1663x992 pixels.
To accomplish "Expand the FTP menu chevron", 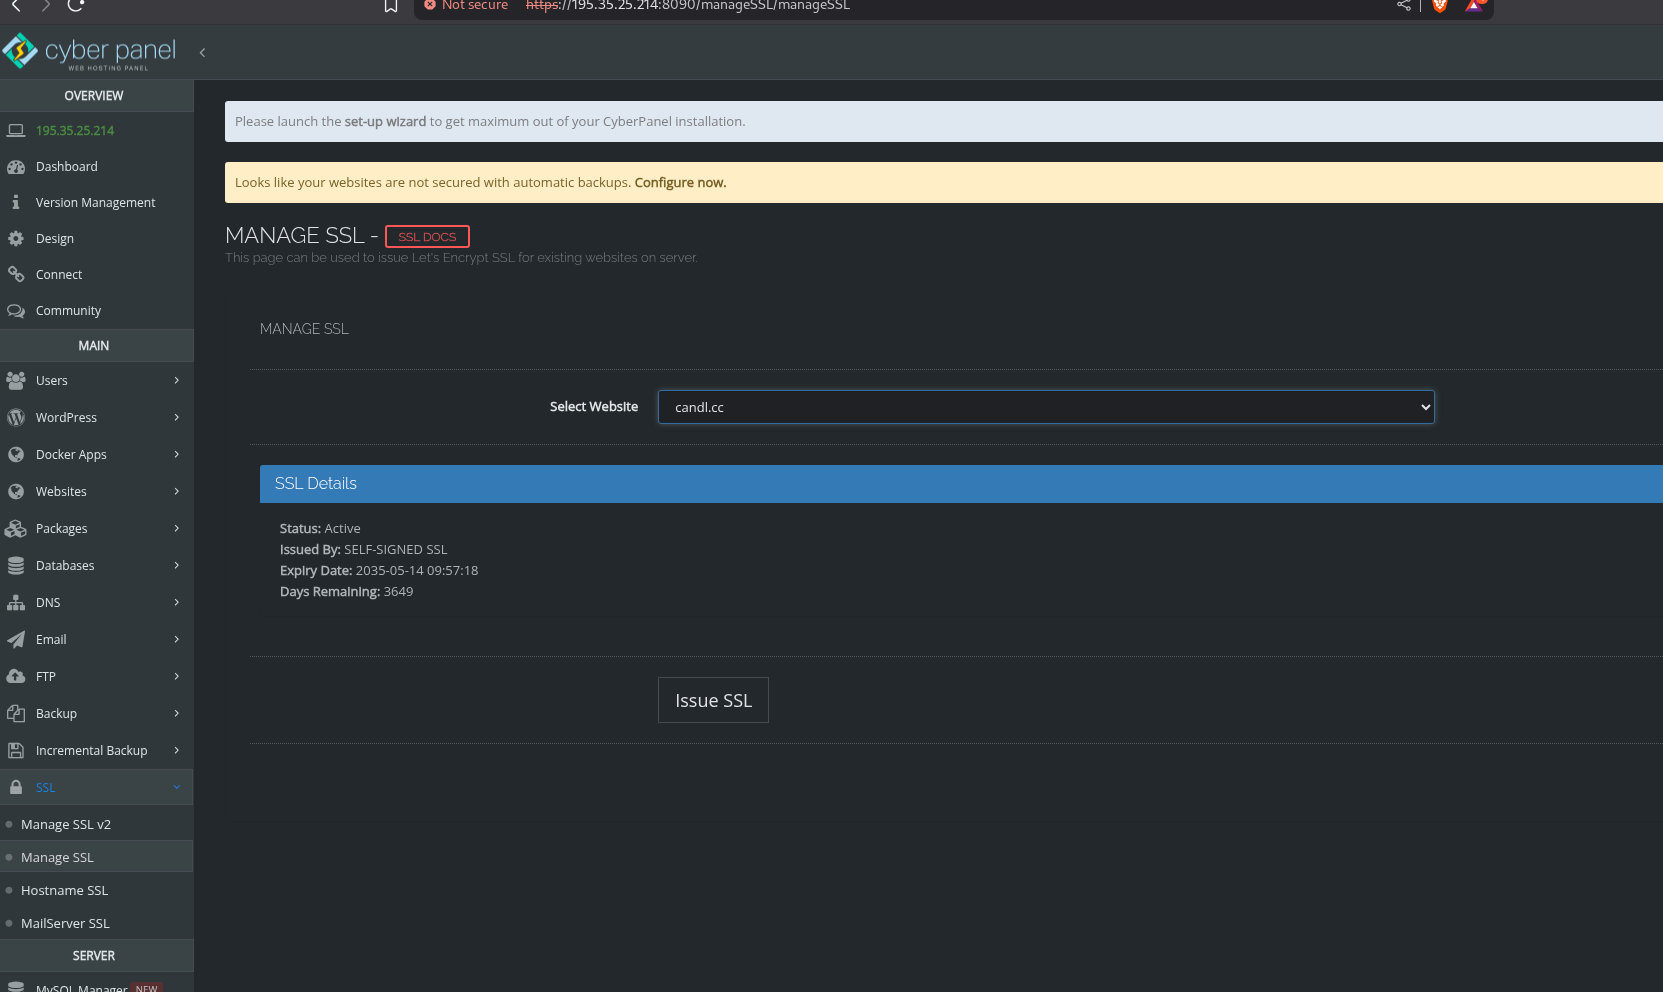I will point(176,676).
